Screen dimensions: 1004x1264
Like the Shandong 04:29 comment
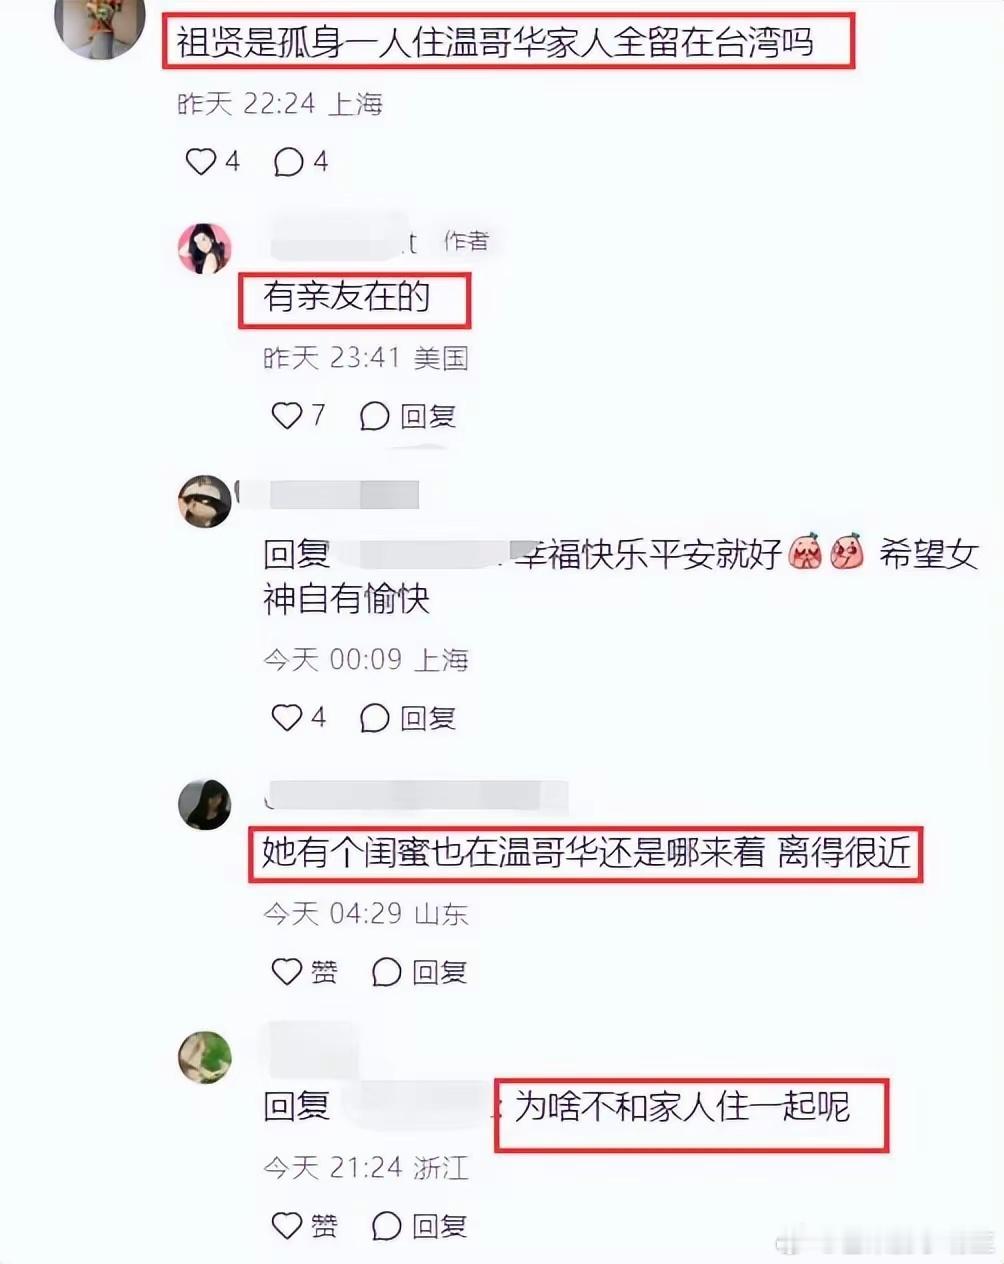[x=287, y=971]
